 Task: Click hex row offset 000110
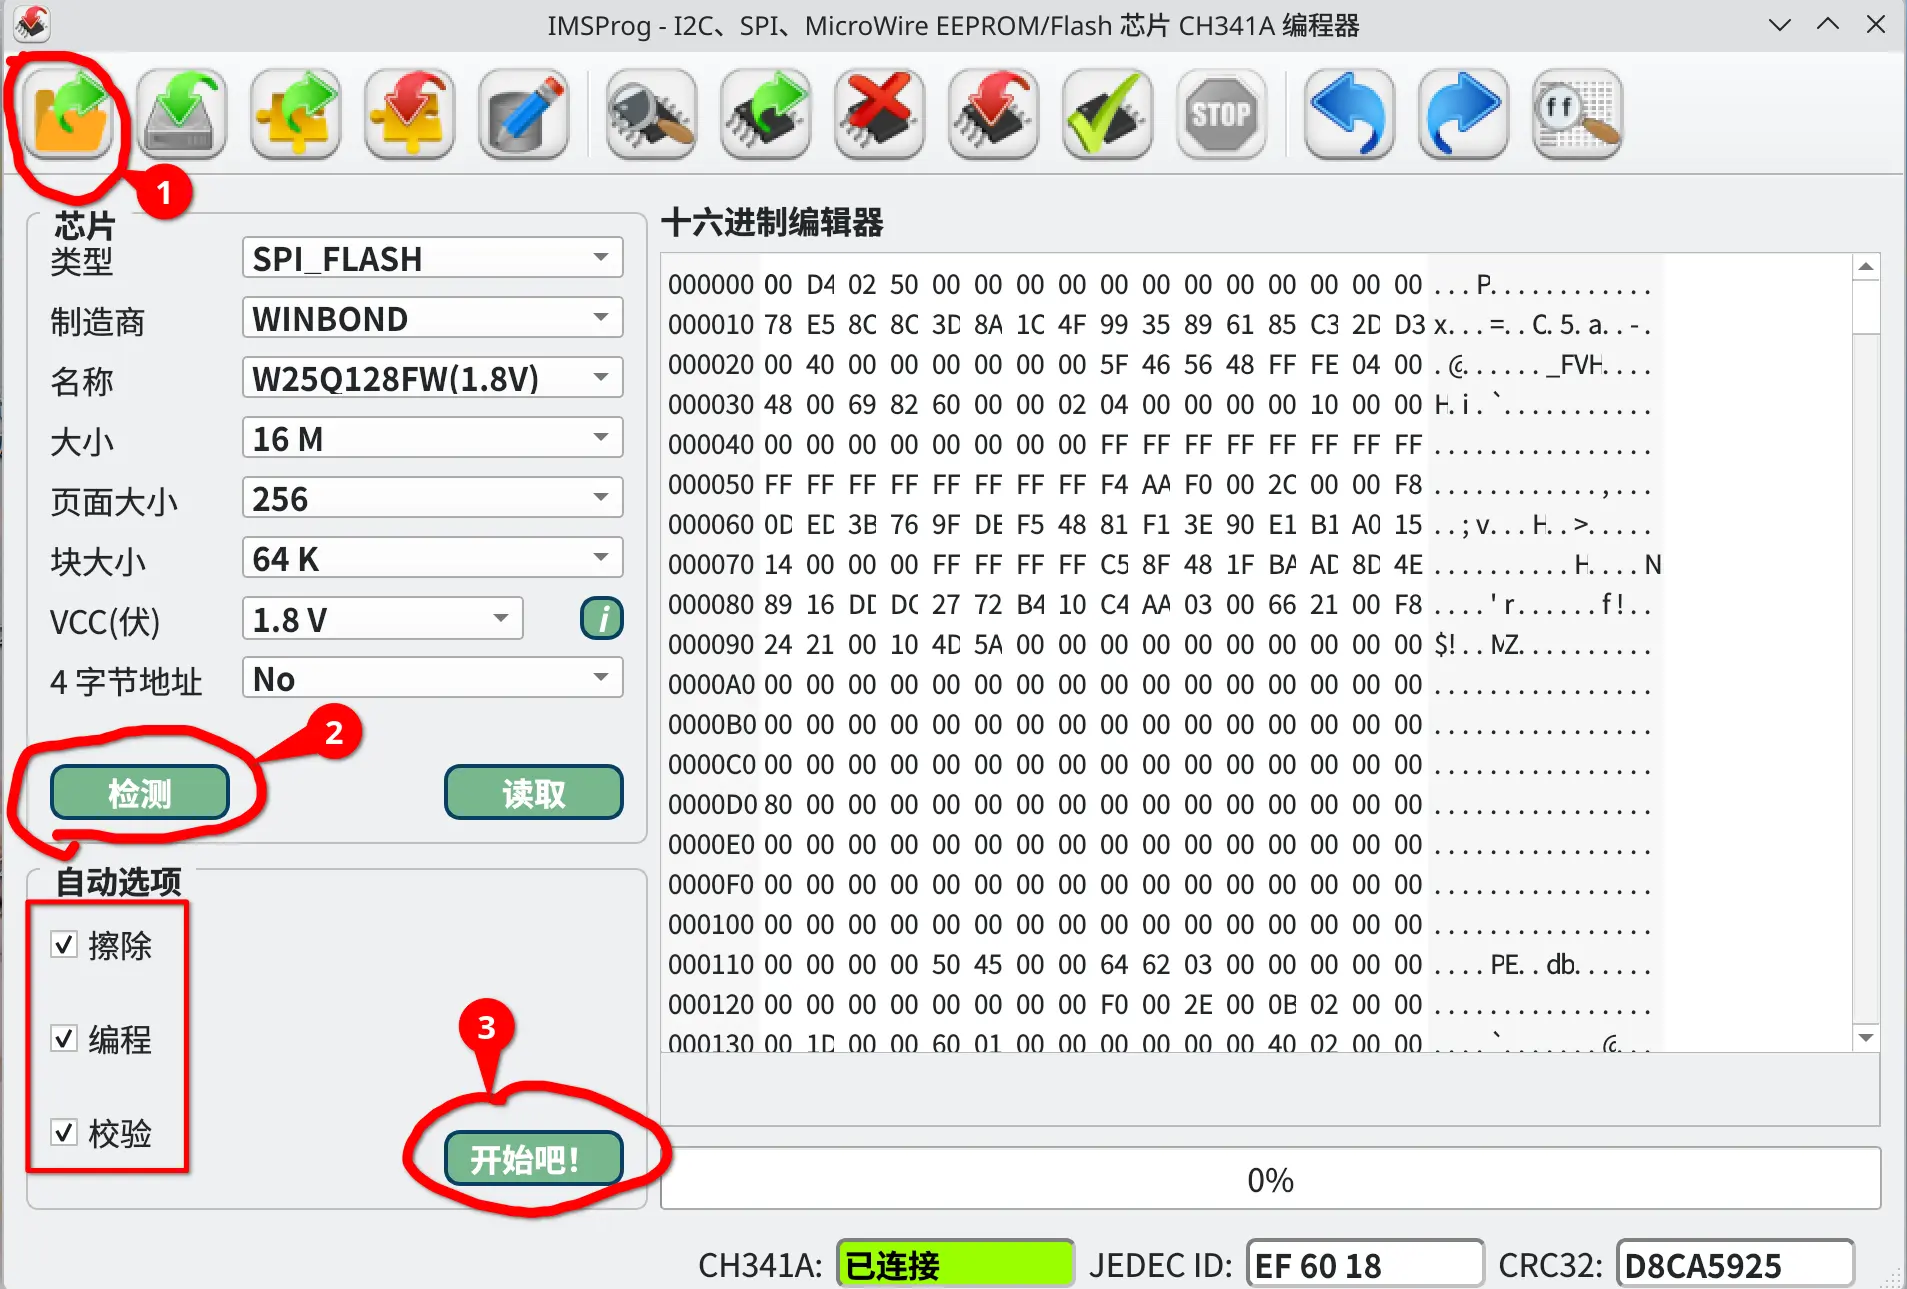click(711, 965)
